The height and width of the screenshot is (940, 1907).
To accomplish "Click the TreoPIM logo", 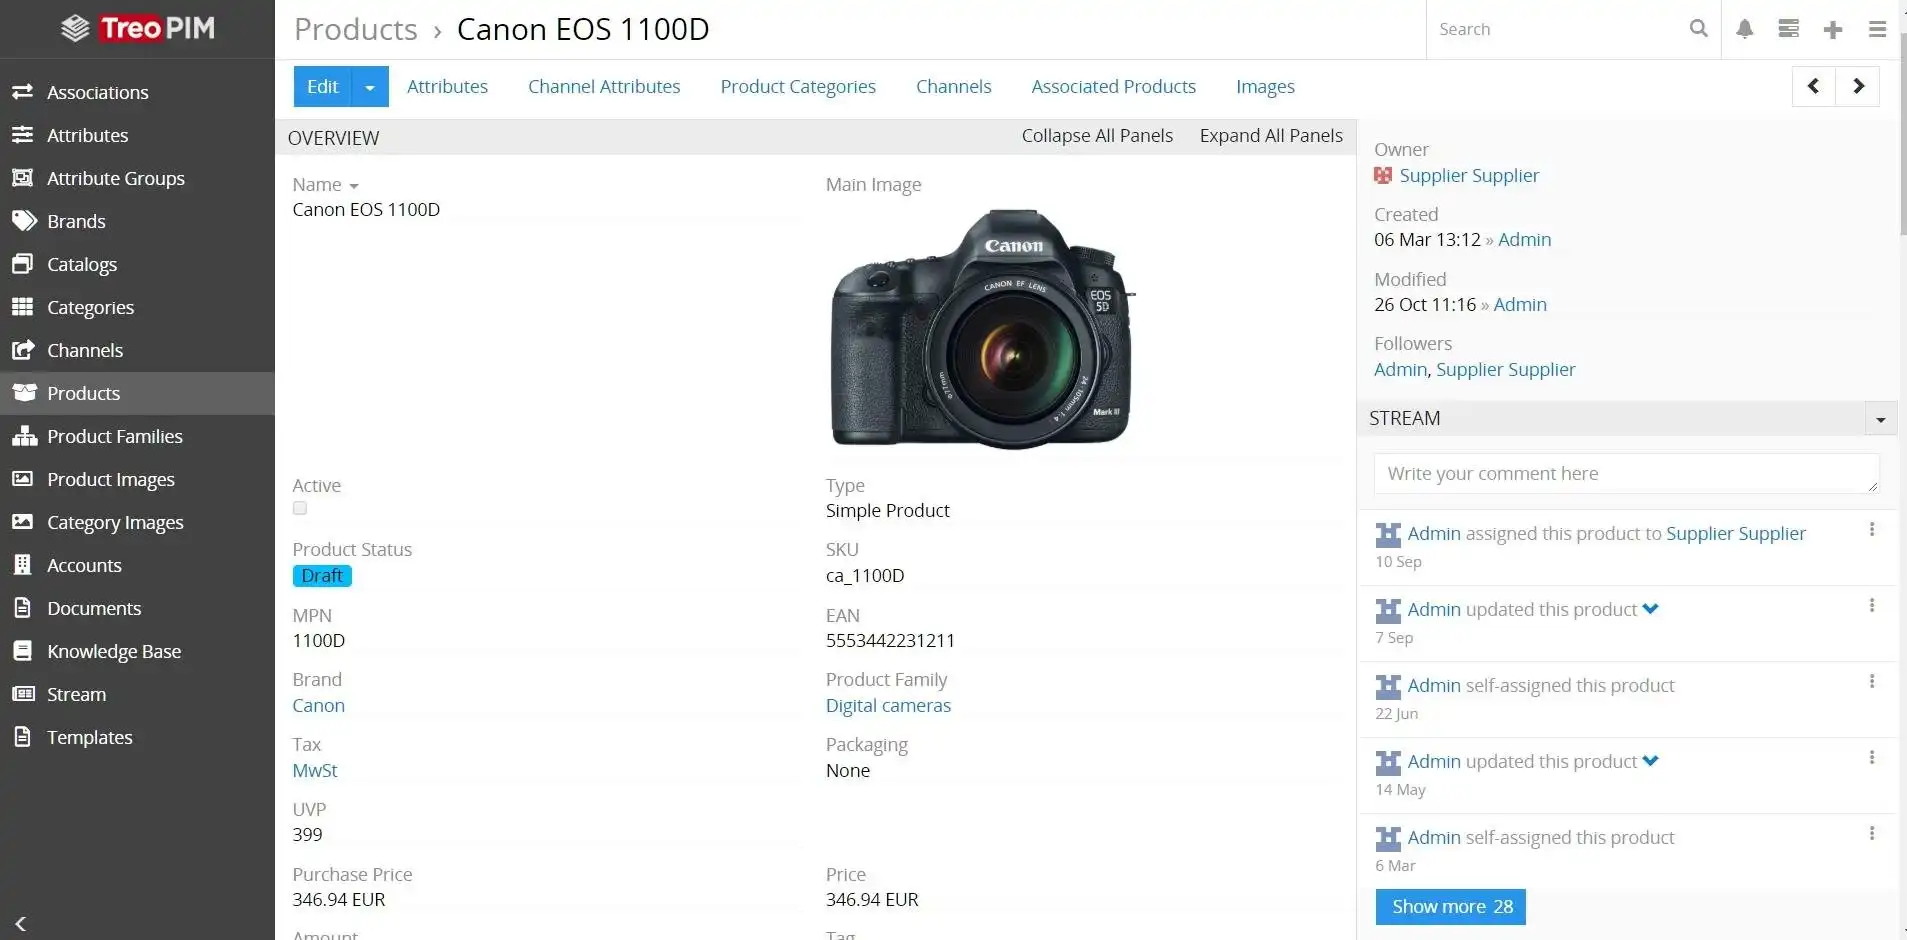I will (x=137, y=28).
